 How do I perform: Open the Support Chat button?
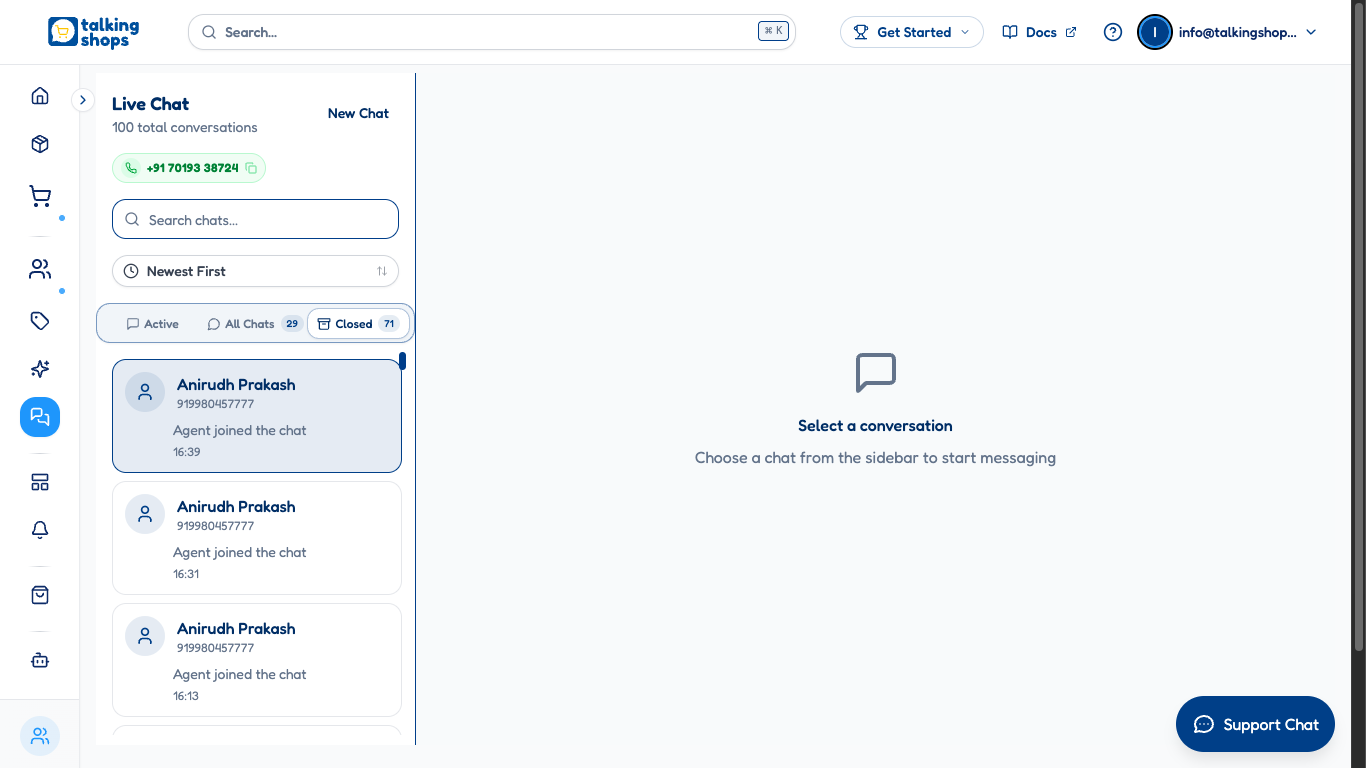click(1255, 724)
